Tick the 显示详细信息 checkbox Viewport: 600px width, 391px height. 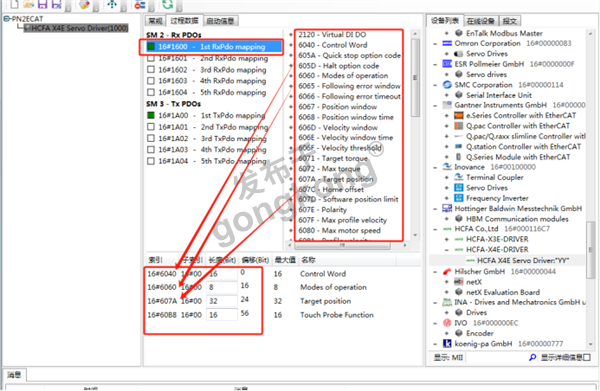click(x=587, y=357)
